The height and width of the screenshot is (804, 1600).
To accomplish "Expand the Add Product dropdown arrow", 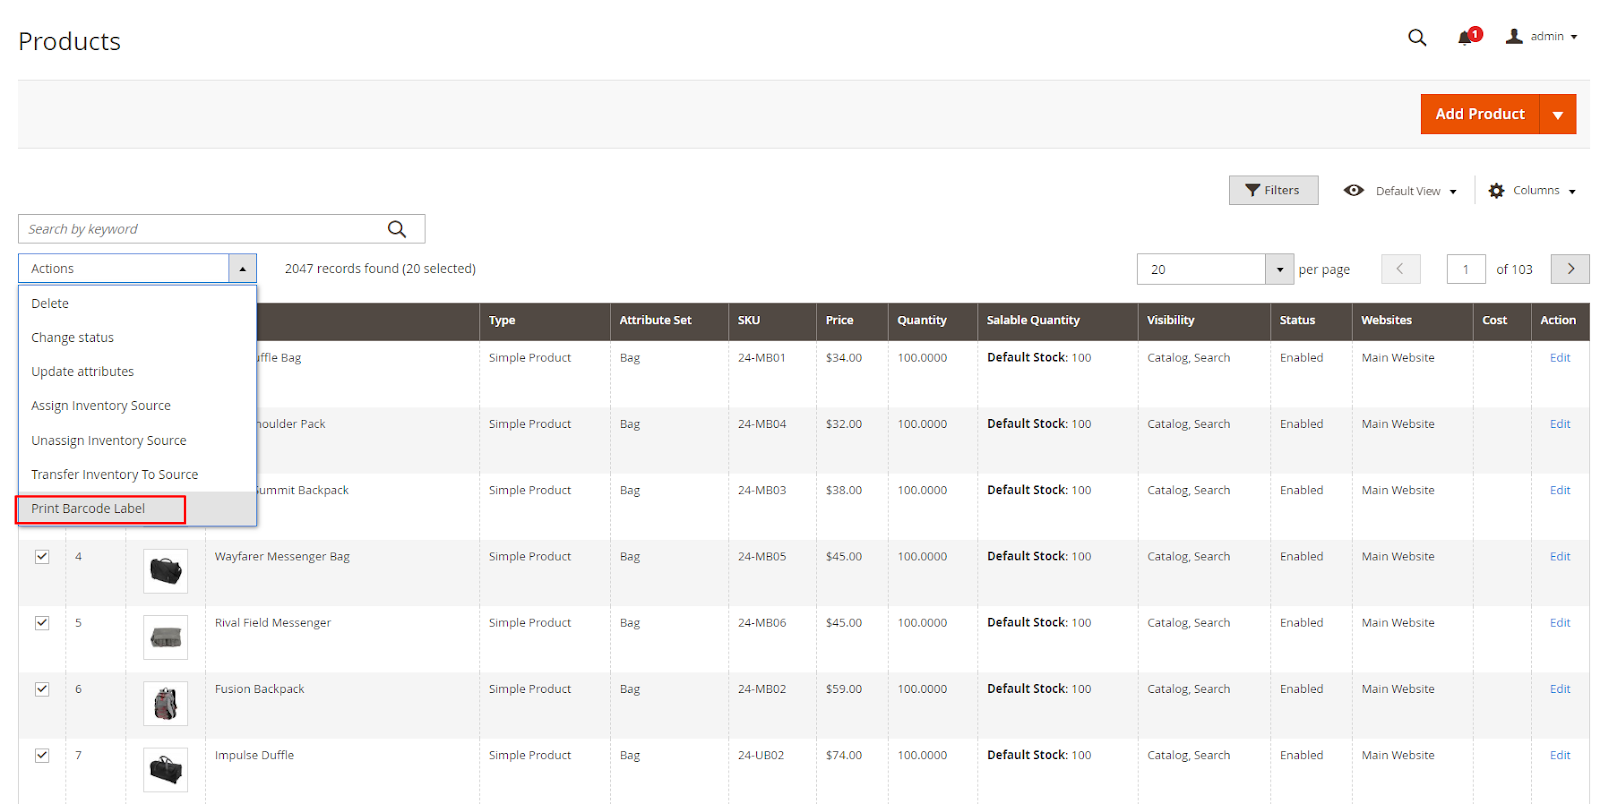I will [1557, 115].
